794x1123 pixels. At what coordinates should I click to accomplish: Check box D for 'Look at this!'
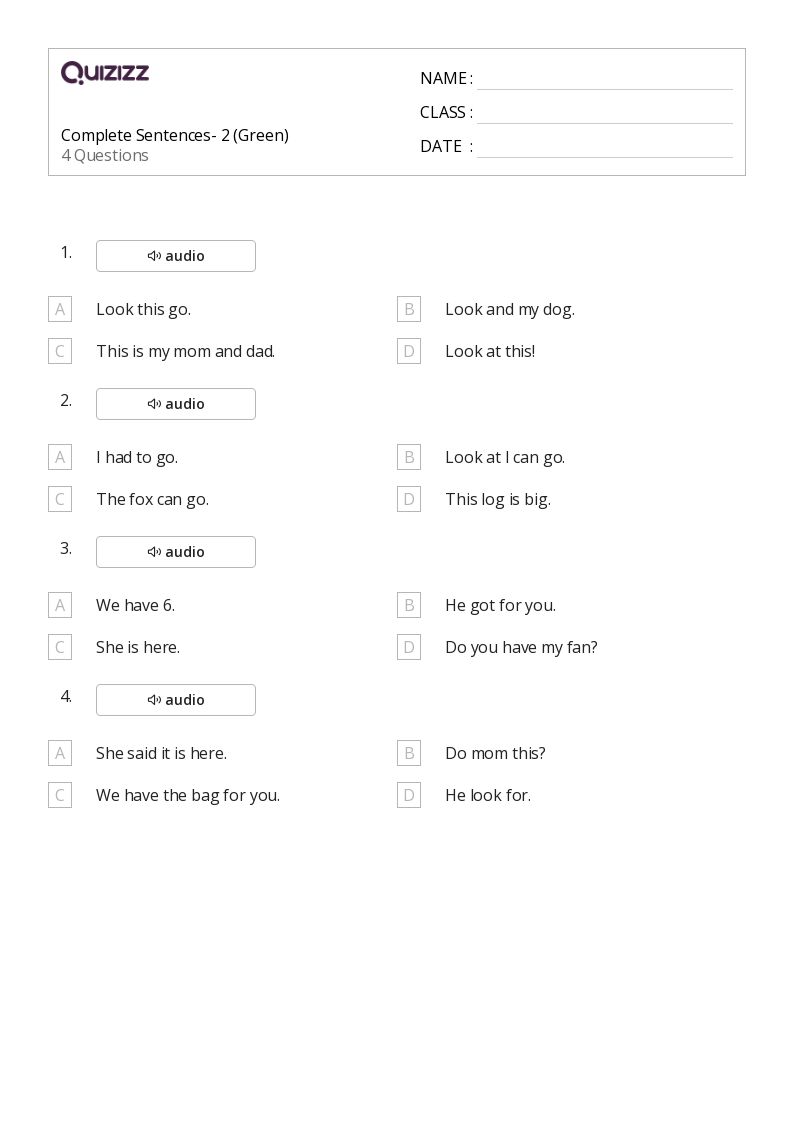(409, 351)
